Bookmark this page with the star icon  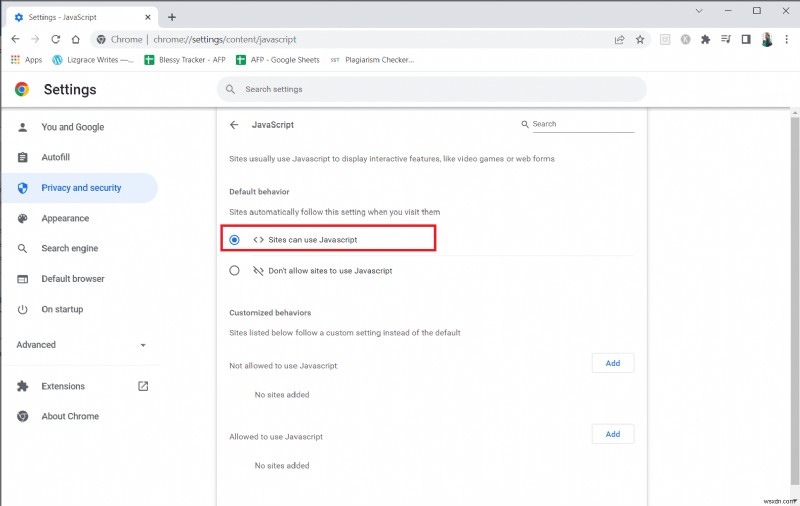coord(640,40)
